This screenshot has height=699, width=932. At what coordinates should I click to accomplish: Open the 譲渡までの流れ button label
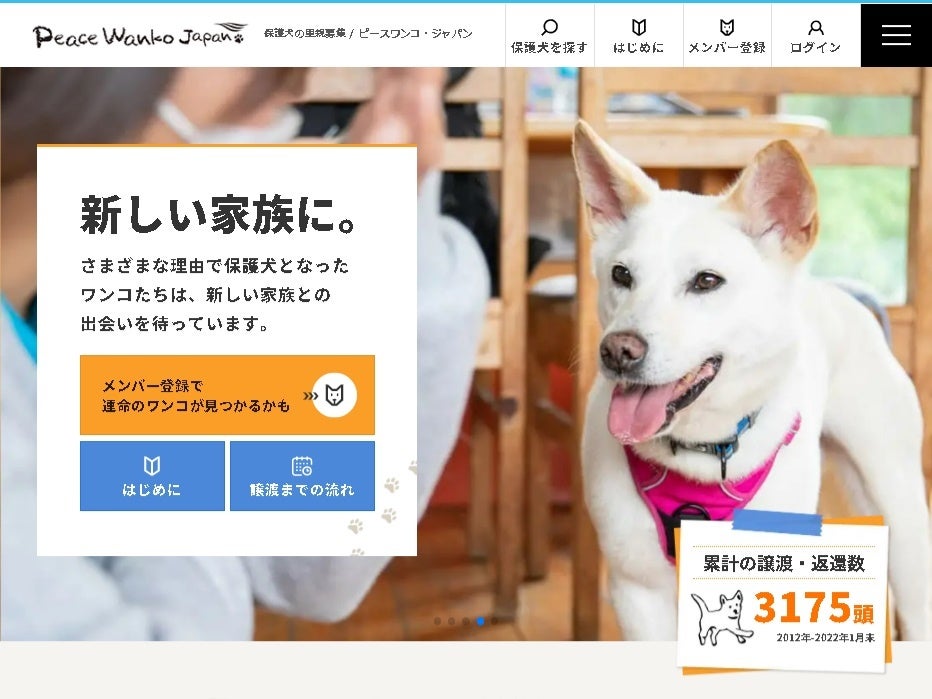302,490
